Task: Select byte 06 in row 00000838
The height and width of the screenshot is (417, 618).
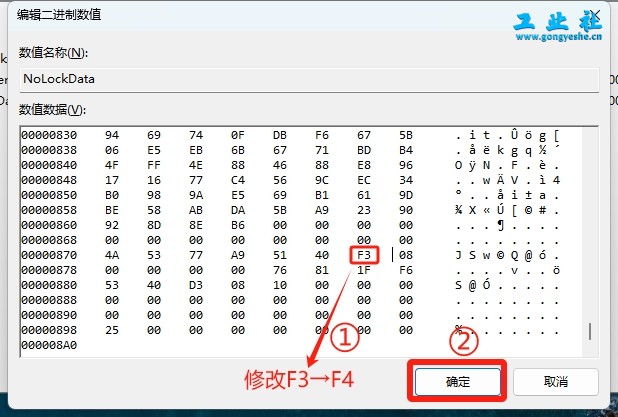Action: coord(112,150)
